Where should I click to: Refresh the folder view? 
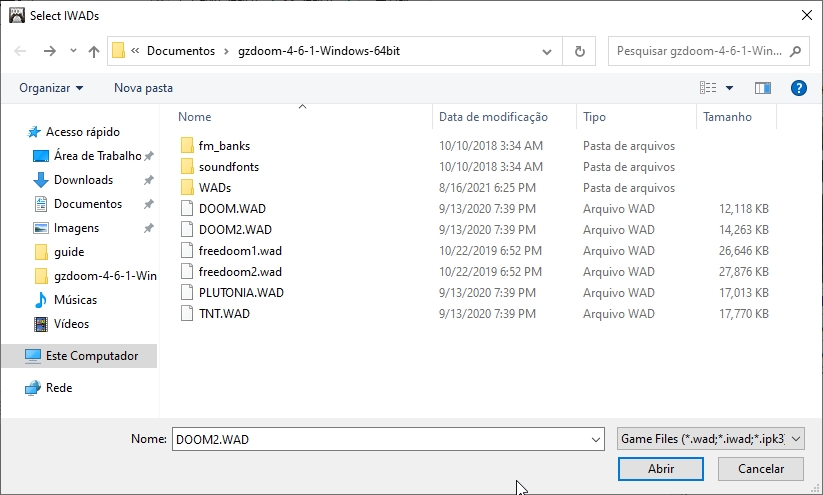579,51
